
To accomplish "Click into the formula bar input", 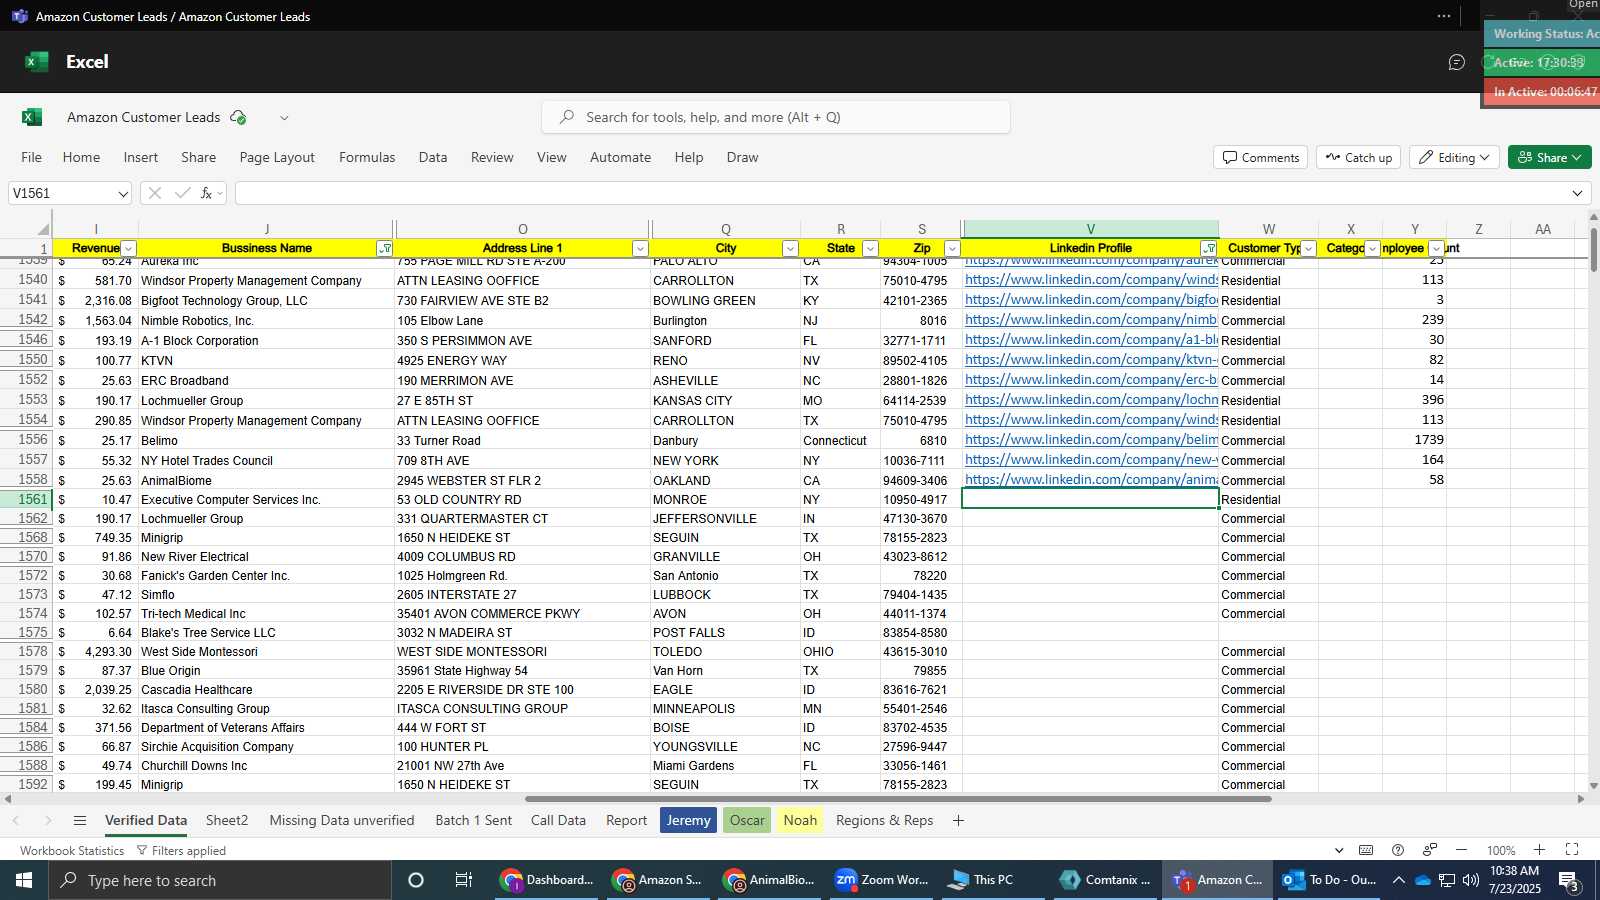I will (x=901, y=193).
